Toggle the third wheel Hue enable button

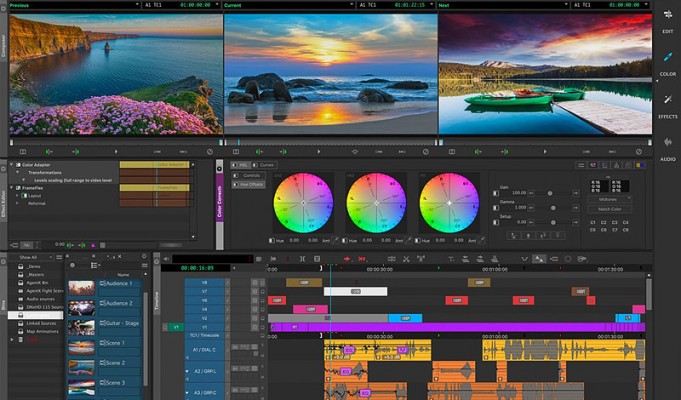pos(418,240)
